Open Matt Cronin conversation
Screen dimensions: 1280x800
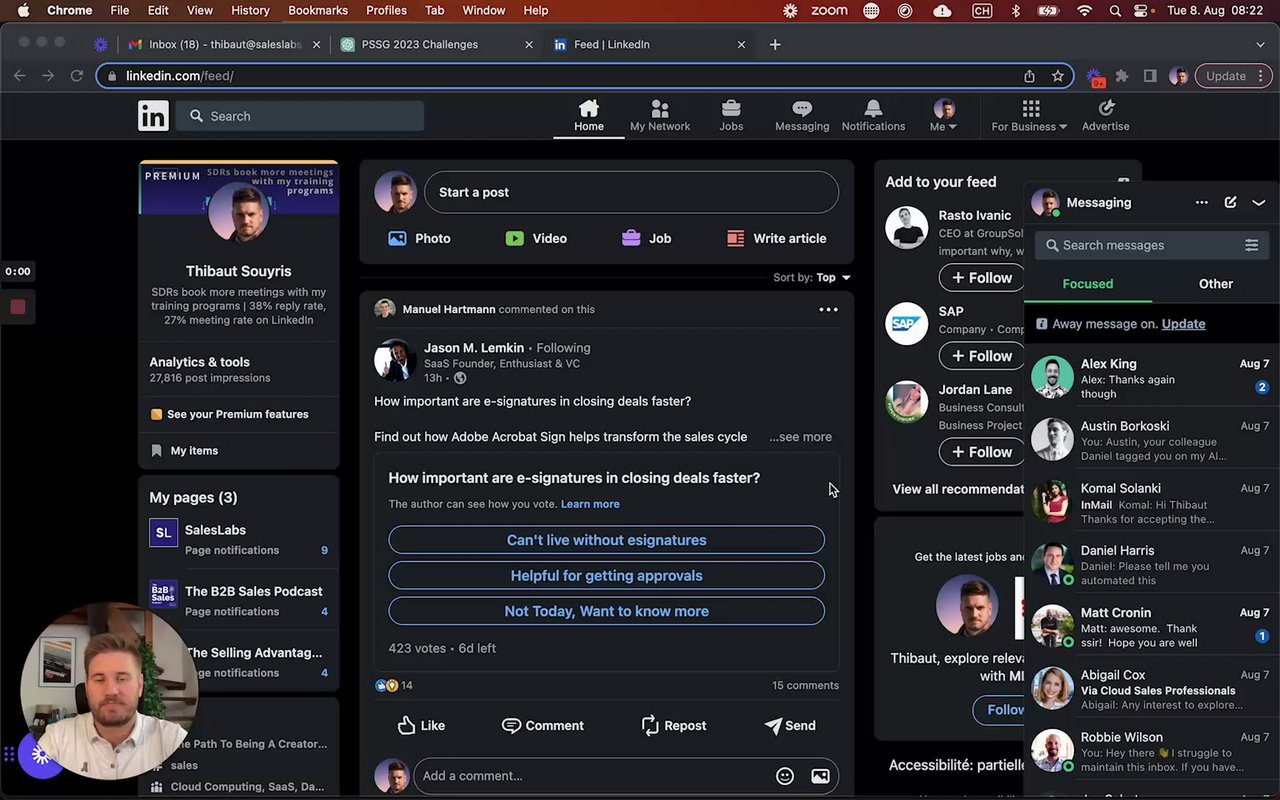coord(1152,627)
